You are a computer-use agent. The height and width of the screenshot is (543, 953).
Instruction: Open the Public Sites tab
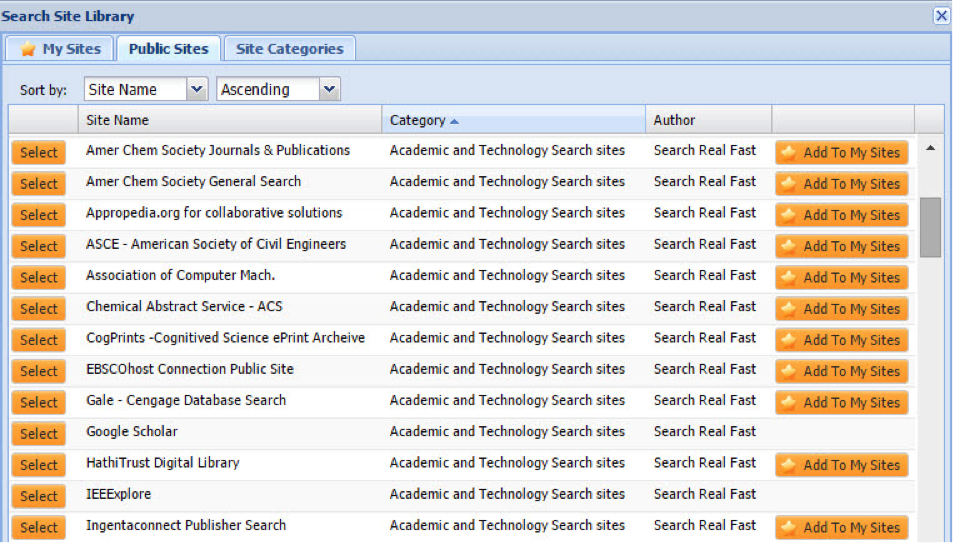tap(168, 49)
